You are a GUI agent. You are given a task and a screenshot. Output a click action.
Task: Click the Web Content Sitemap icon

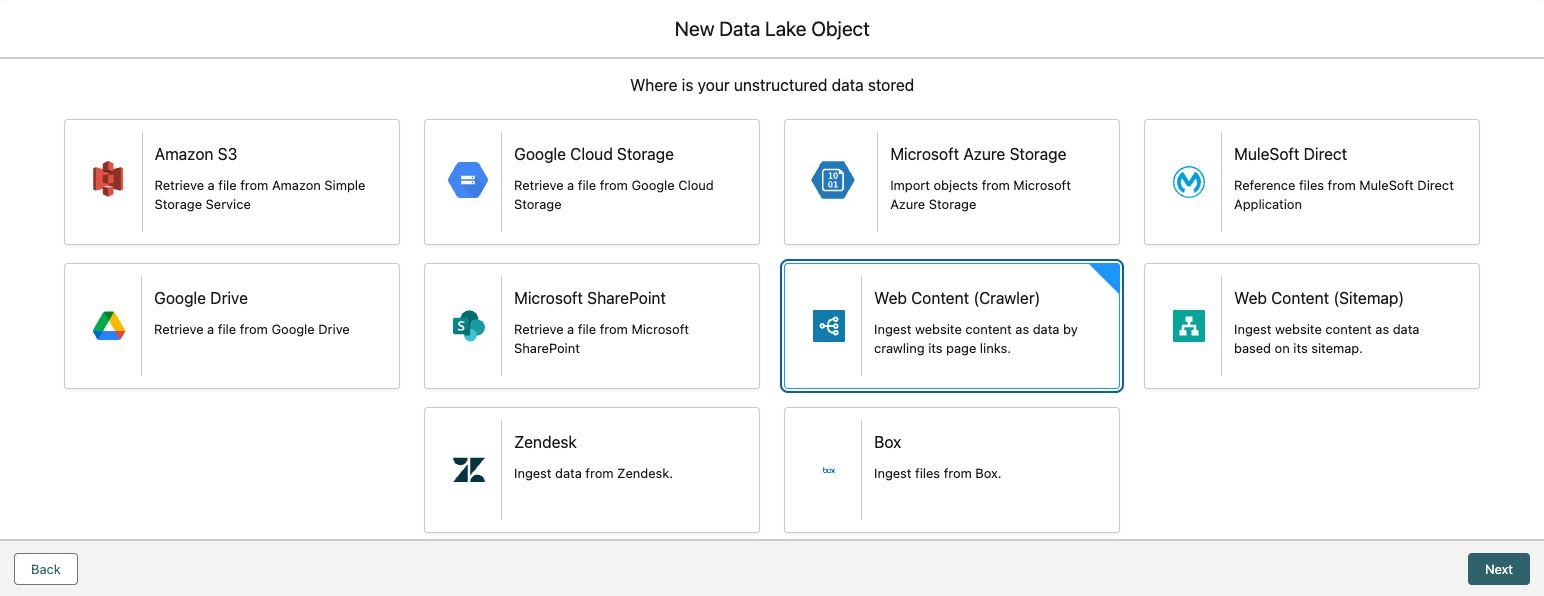point(1188,325)
